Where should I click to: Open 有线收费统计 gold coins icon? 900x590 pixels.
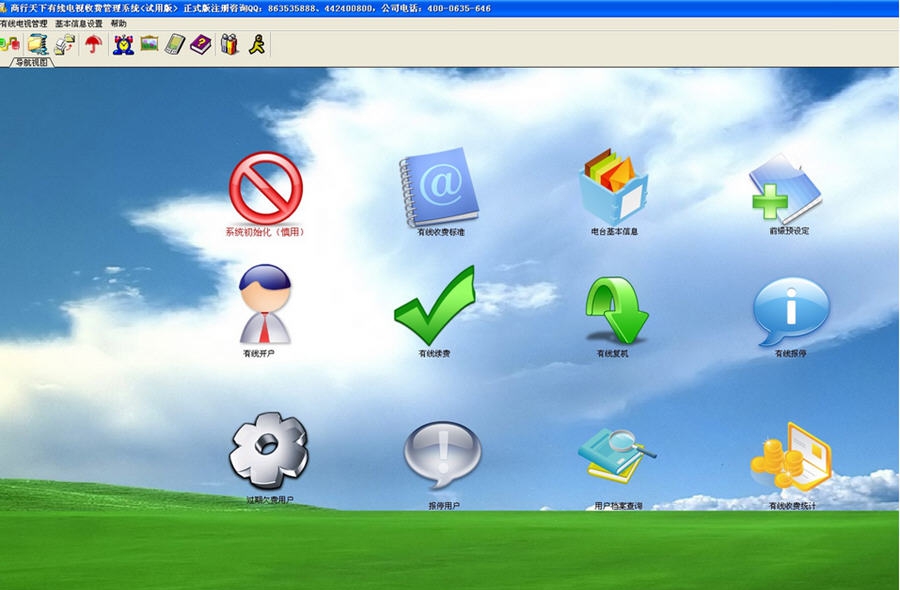pos(791,456)
